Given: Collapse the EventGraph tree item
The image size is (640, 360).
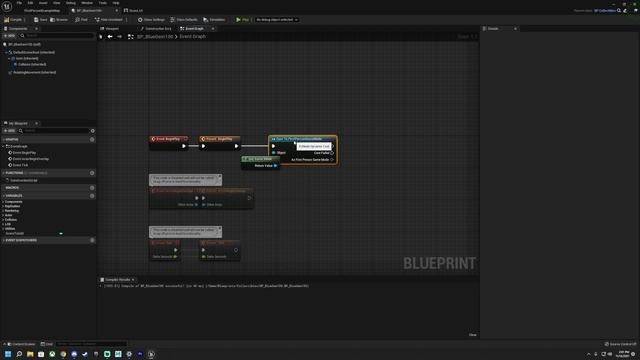Looking at the screenshot, I should tap(4, 146).
